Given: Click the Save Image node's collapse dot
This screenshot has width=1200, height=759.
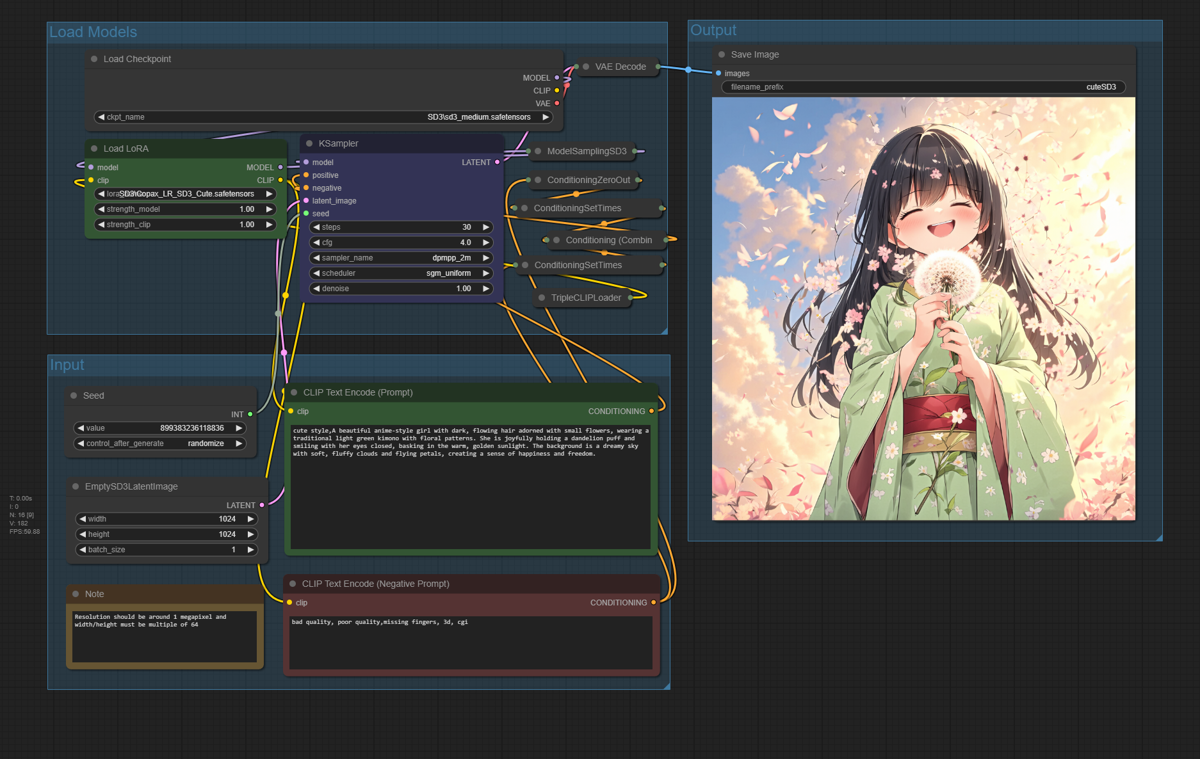Looking at the screenshot, I should pos(722,55).
